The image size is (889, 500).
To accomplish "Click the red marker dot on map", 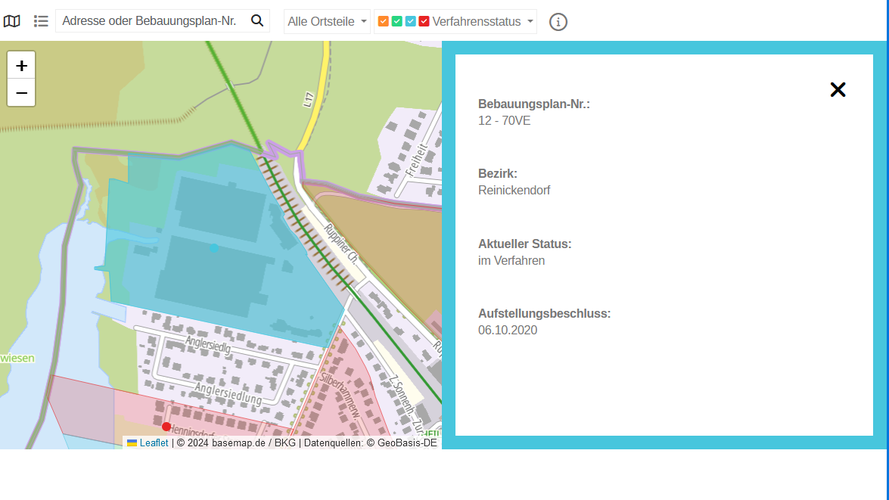I will pyautogui.click(x=166, y=427).
